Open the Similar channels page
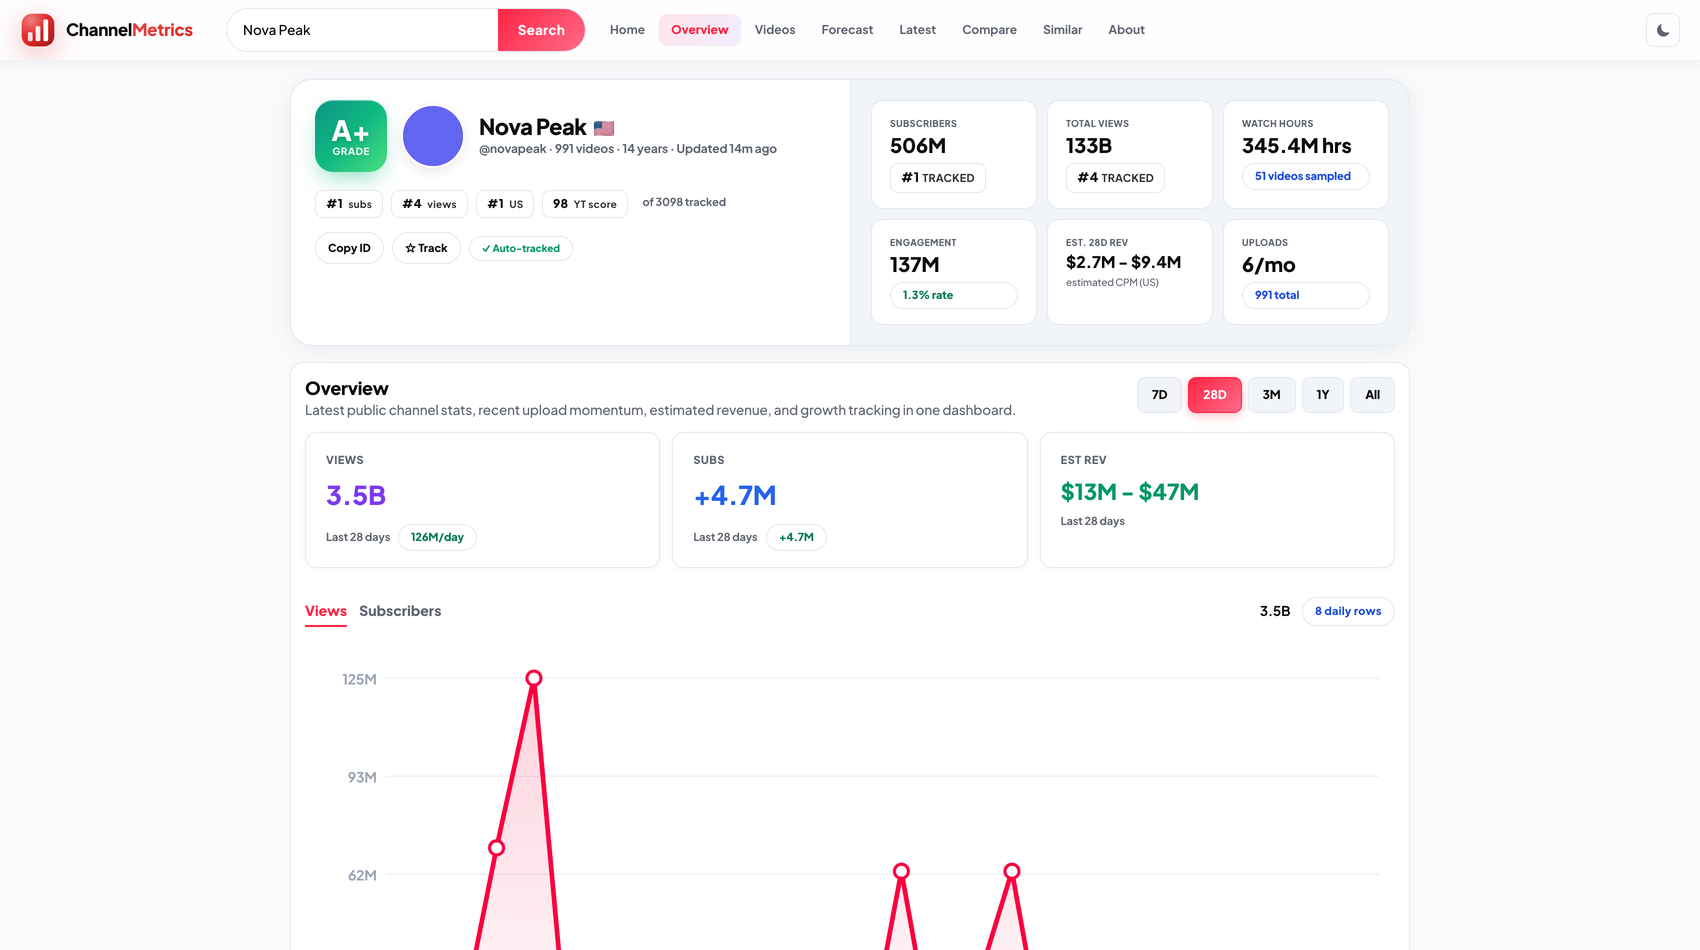Screen dimensions: 1700x950 (1062, 30)
